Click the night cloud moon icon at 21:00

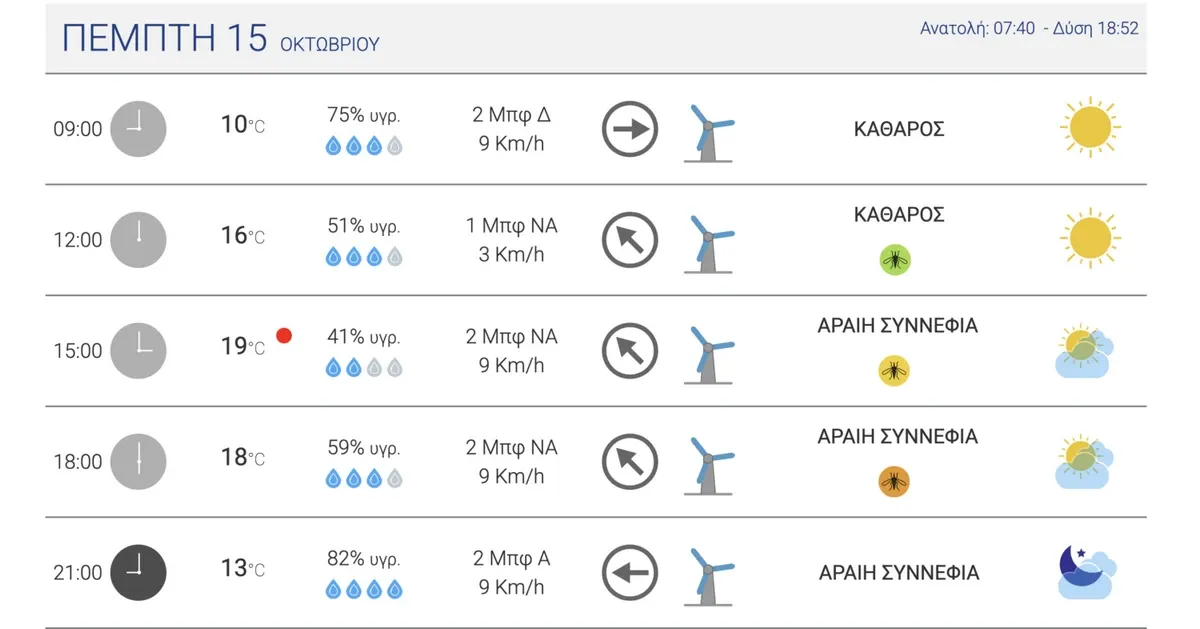(x=1087, y=573)
